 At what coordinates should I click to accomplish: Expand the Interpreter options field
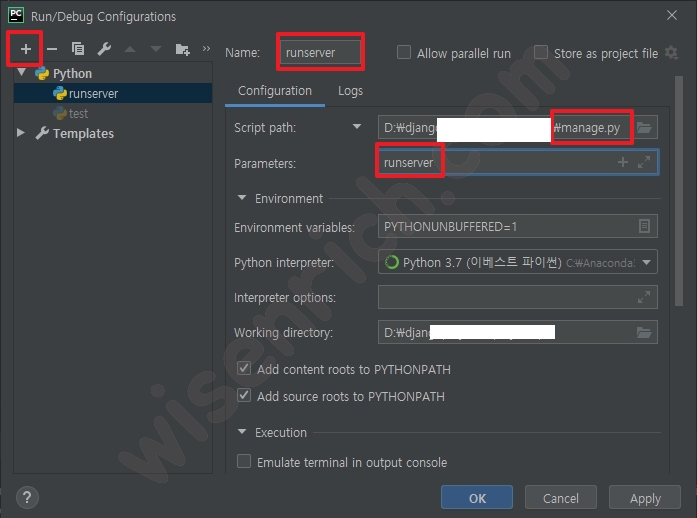[644, 297]
